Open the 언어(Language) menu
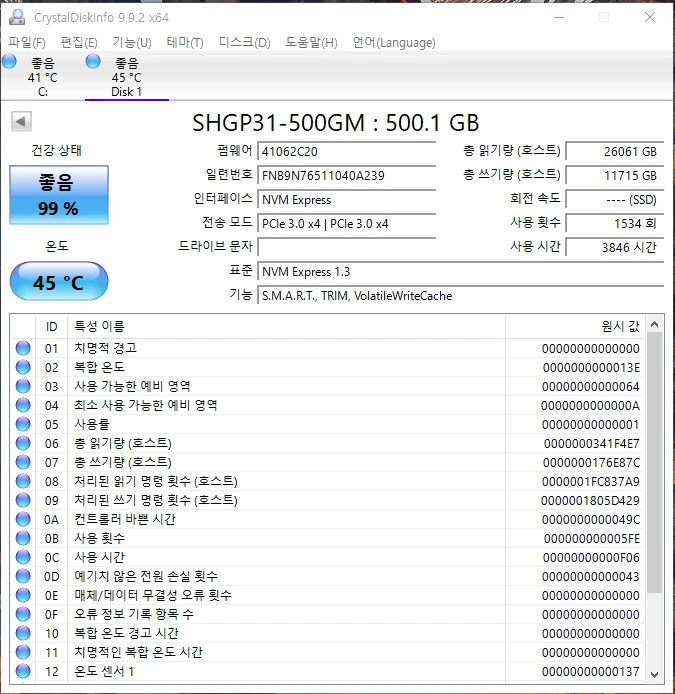This screenshot has width=675, height=694. coord(394,42)
